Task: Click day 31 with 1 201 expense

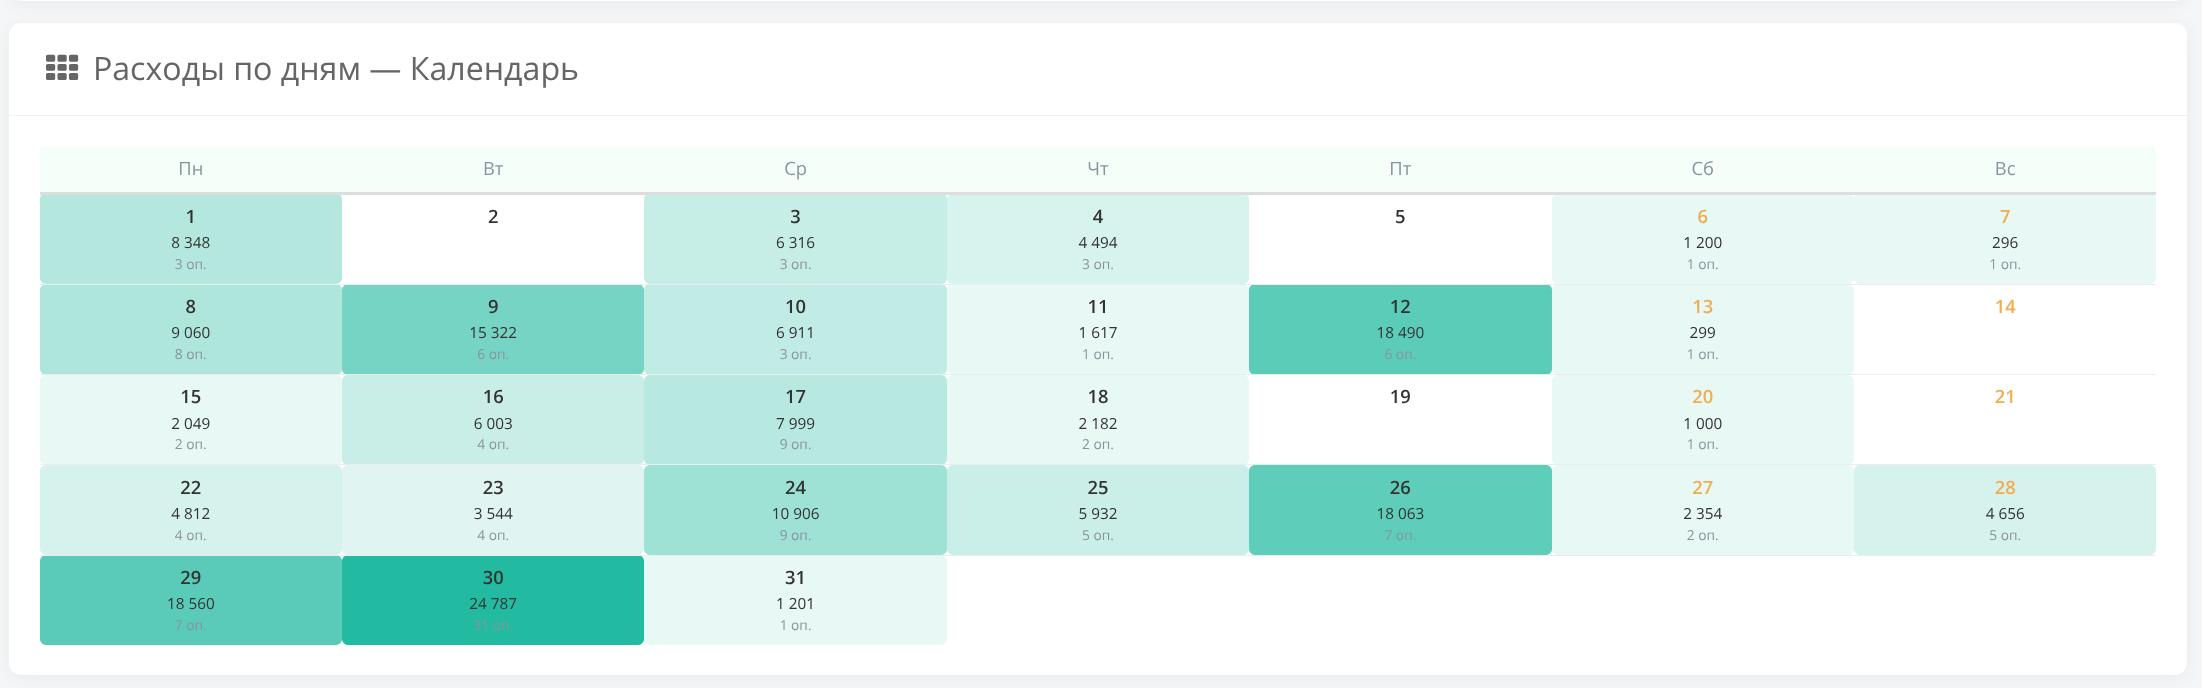Action: (795, 600)
